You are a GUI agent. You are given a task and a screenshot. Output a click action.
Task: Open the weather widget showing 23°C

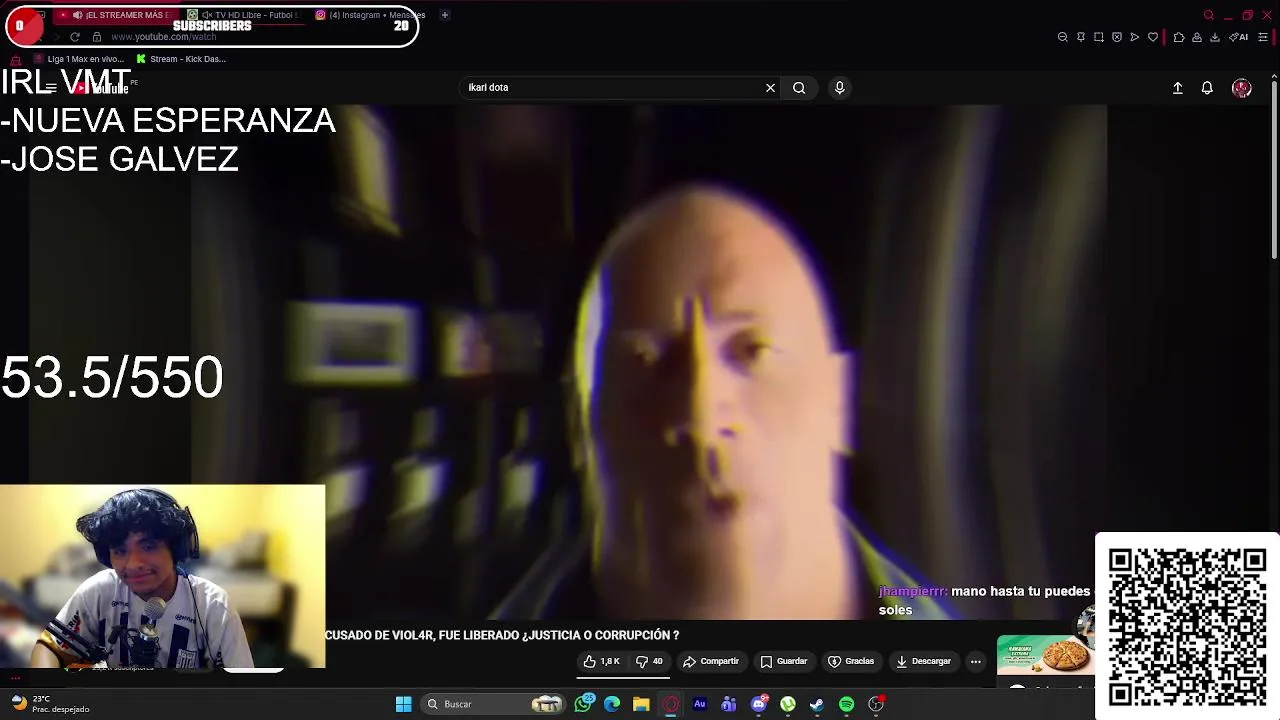(x=50, y=704)
